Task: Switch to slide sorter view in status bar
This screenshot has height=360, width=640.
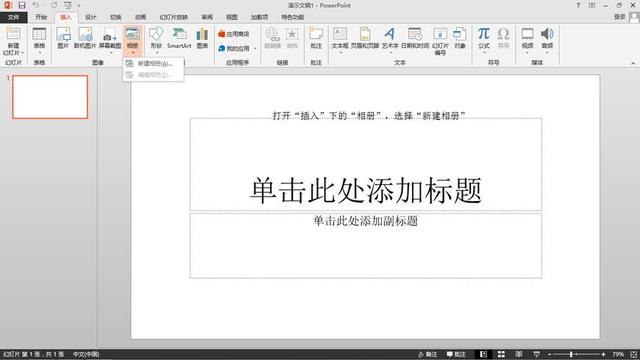Action: click(501, 354)
